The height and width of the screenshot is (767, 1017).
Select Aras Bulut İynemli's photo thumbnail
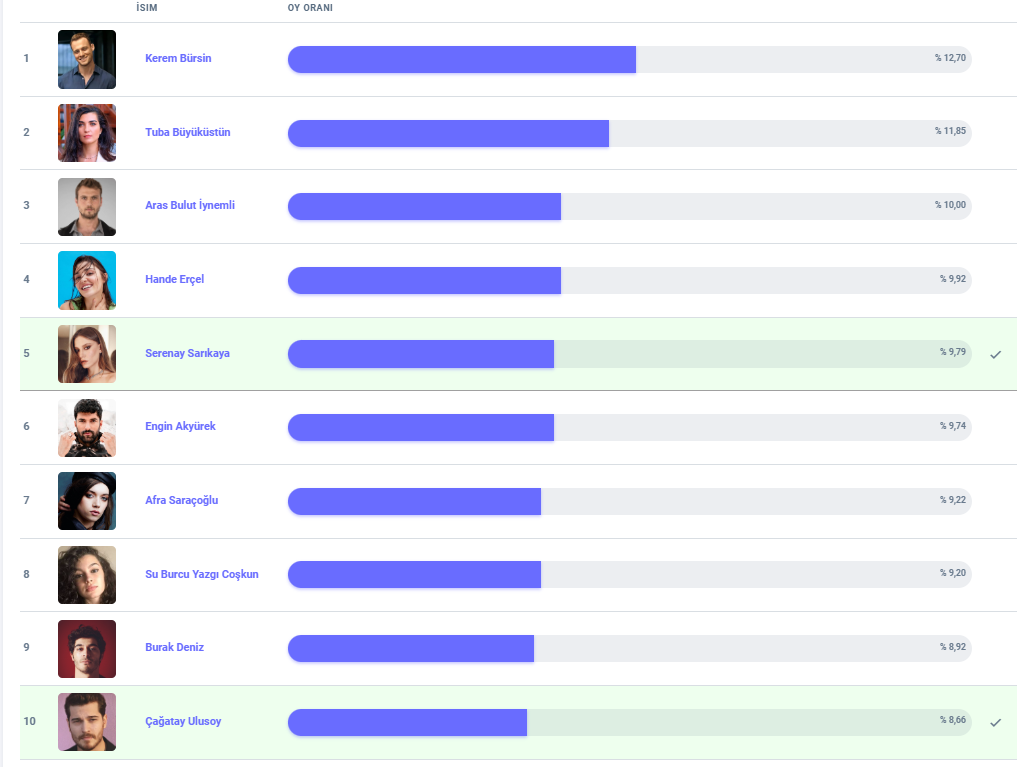[x=87, y=207]
